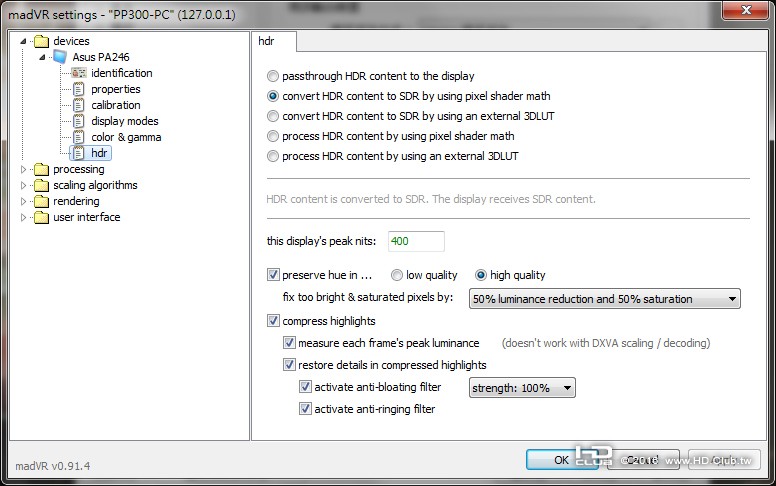Open the color & gamma page icon
This screenshot has width=776, height=486.
(79, 137)
